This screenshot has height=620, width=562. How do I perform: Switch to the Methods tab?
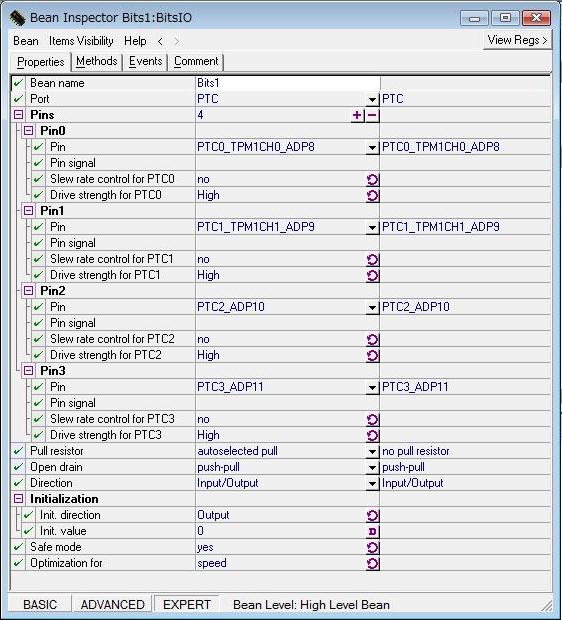(97, 61)
